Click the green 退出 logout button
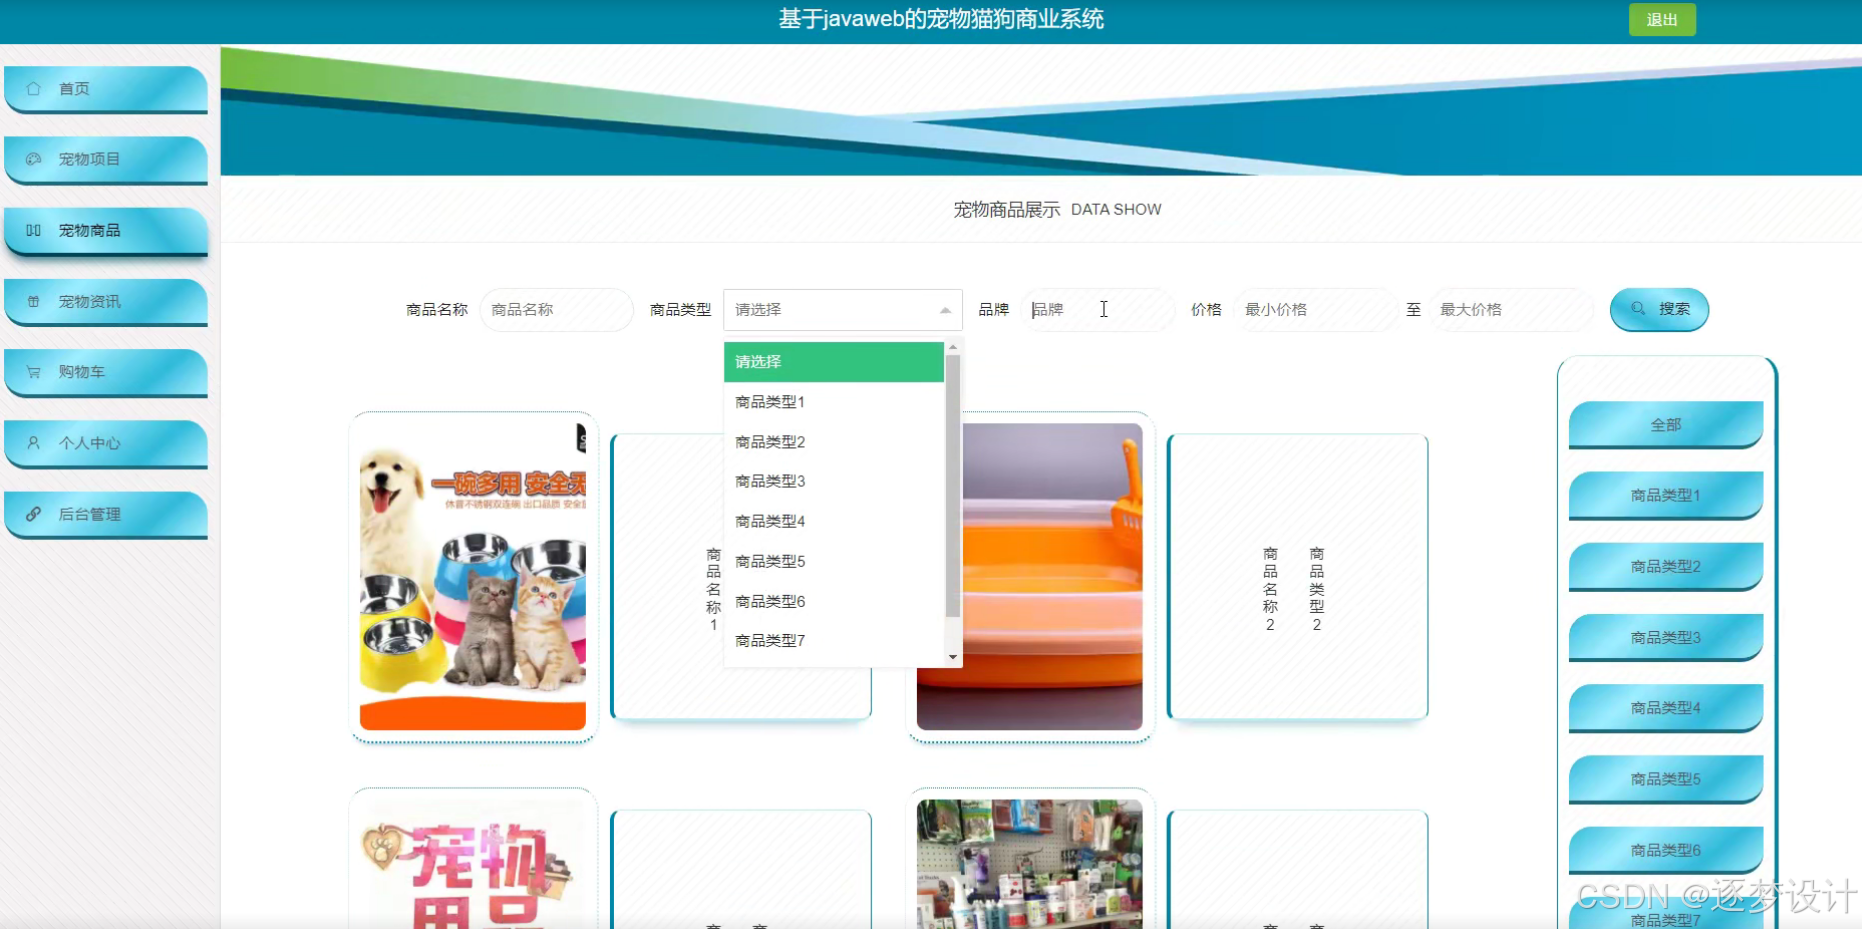The image size is (1862, 929). coord(1662,20)
